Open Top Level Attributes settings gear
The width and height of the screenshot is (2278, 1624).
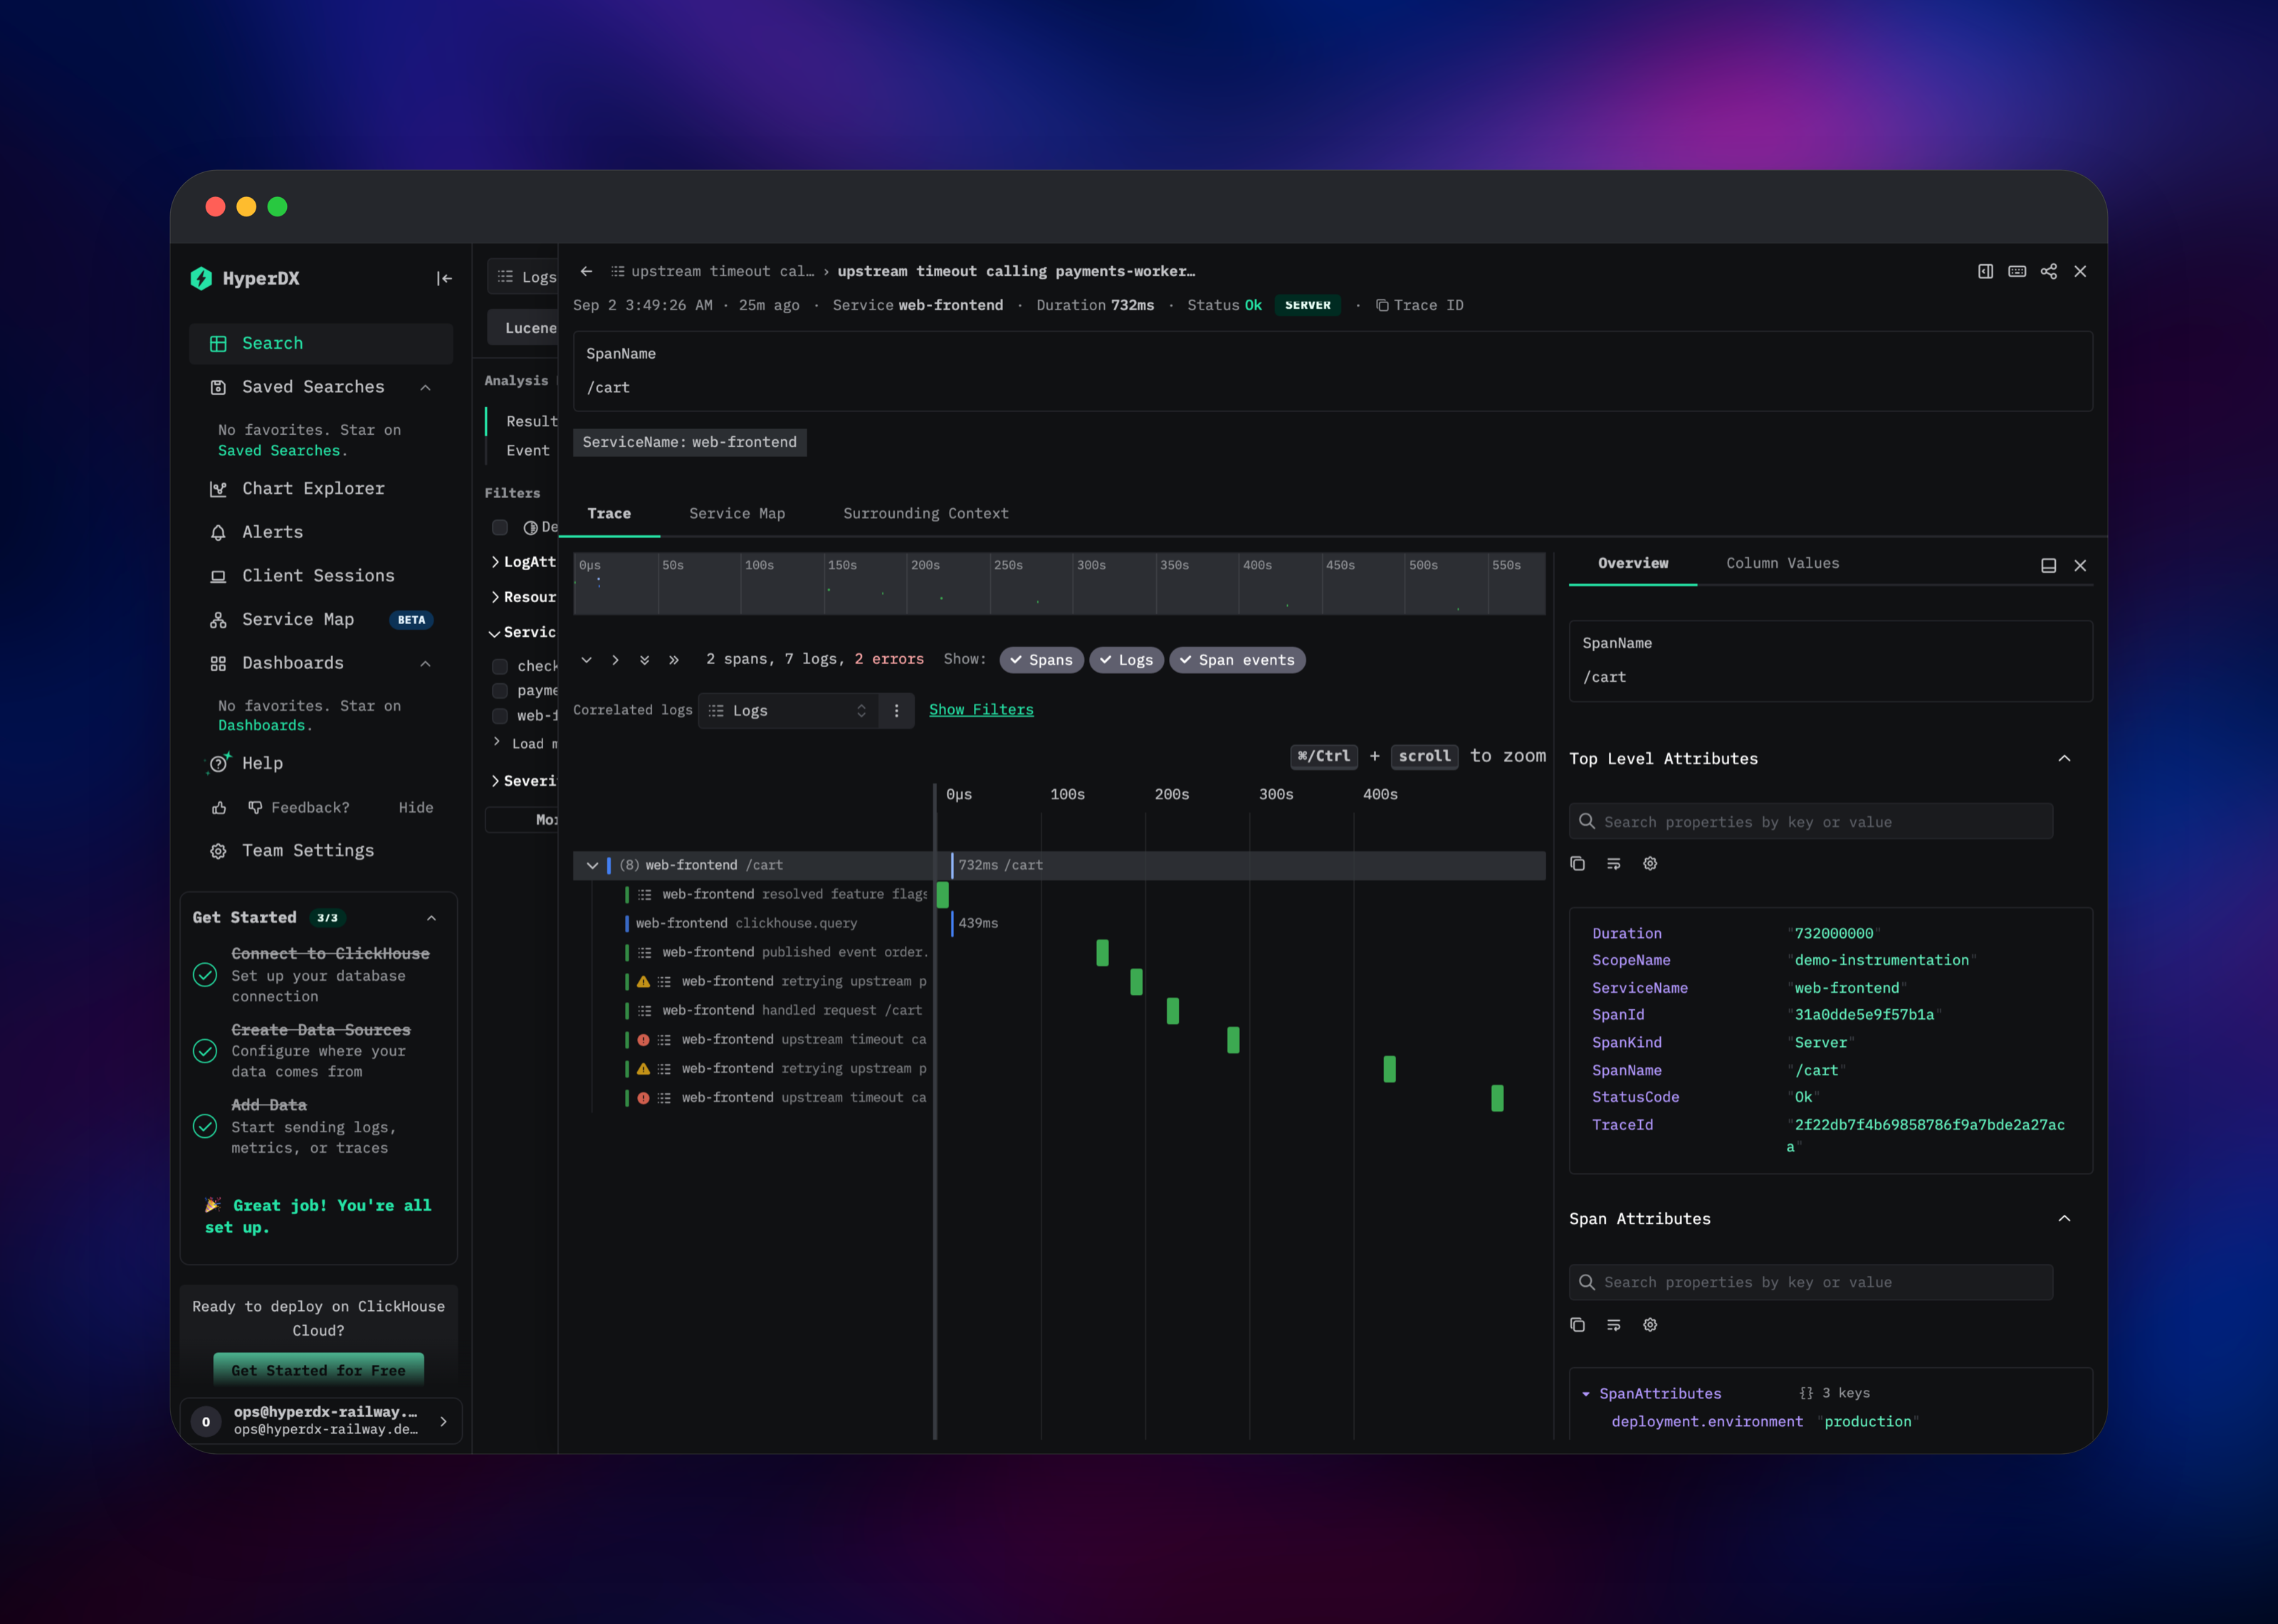tap(1650, 863)
